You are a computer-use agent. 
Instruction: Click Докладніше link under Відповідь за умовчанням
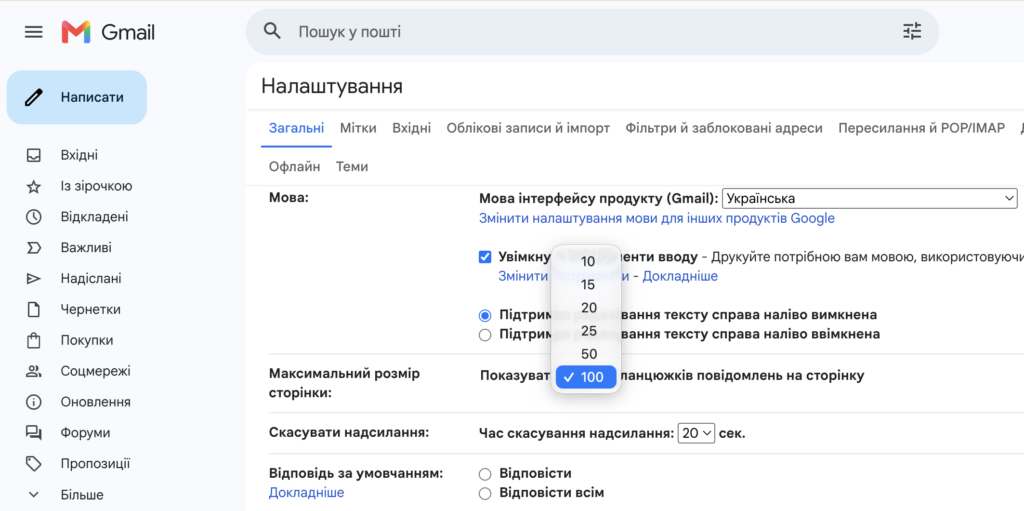[x=306, y=492]
